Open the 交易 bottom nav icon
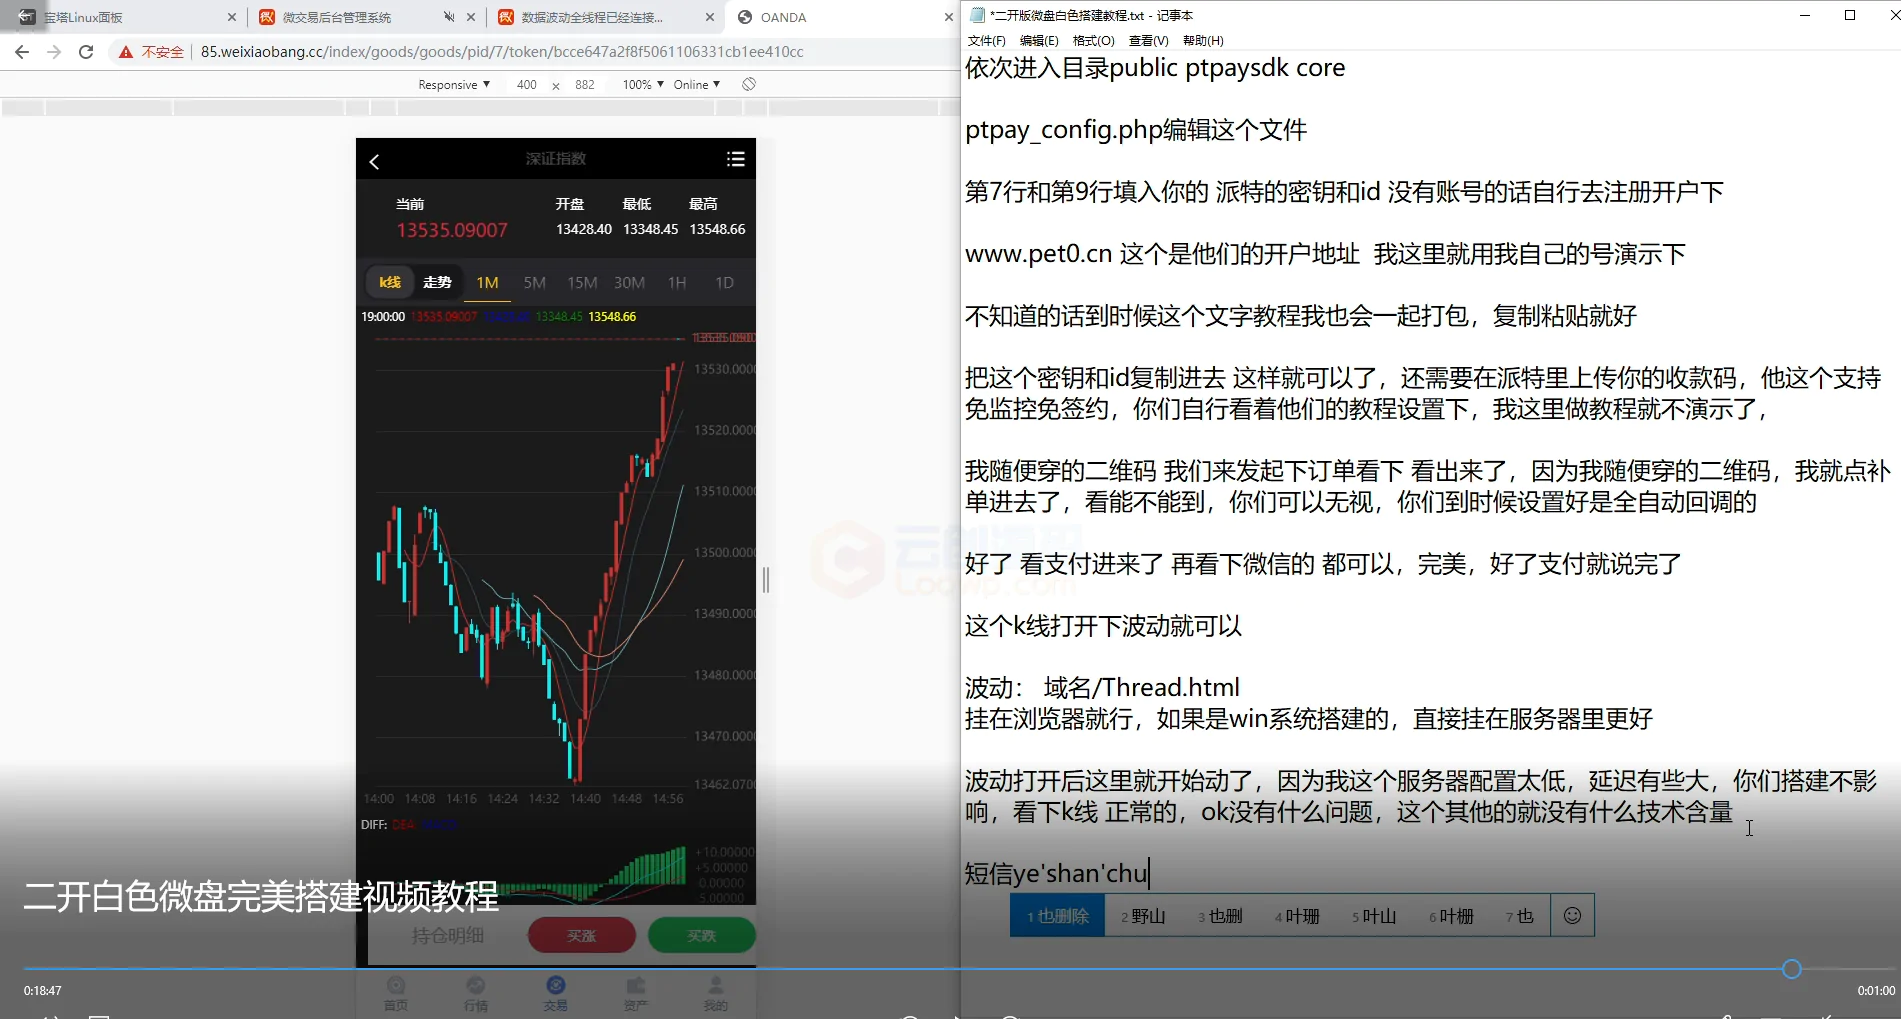 (556, 993)
